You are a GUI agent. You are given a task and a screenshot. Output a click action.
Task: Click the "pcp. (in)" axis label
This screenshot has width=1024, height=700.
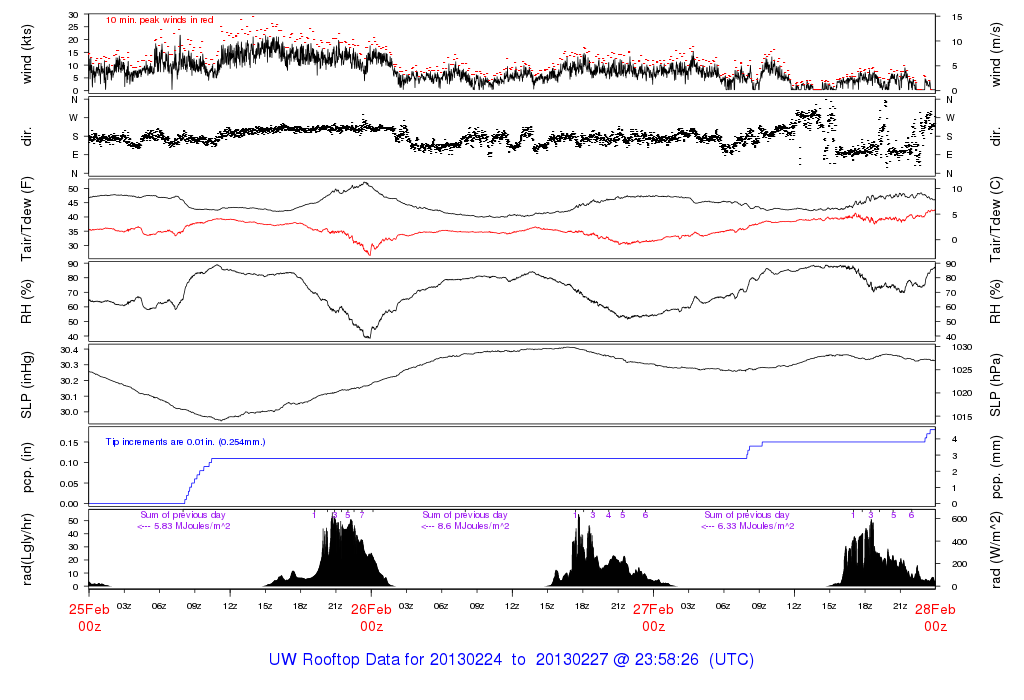point(27,468)
